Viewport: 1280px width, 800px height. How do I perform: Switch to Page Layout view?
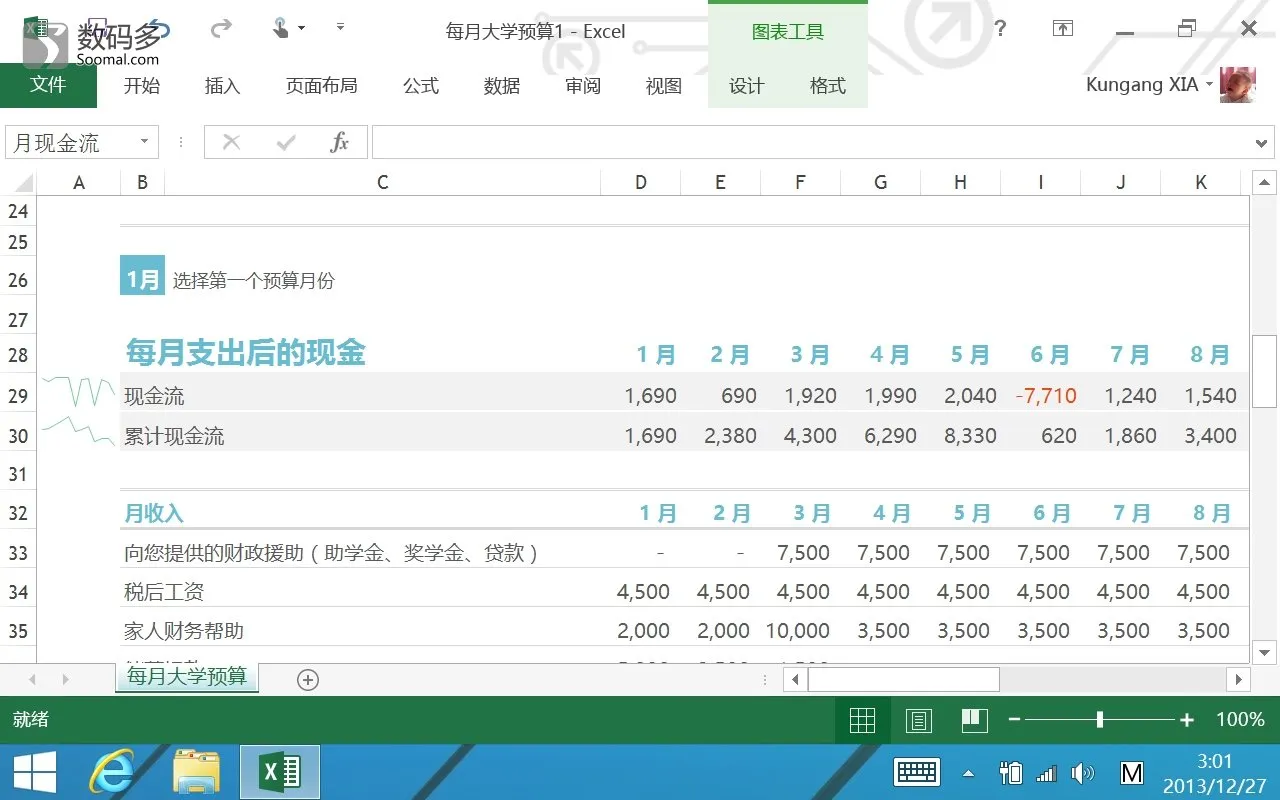(x=918, y=719)
